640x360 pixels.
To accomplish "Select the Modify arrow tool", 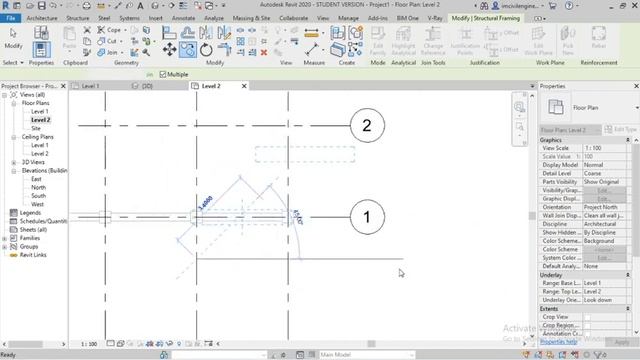I will [x=13, y=33].
